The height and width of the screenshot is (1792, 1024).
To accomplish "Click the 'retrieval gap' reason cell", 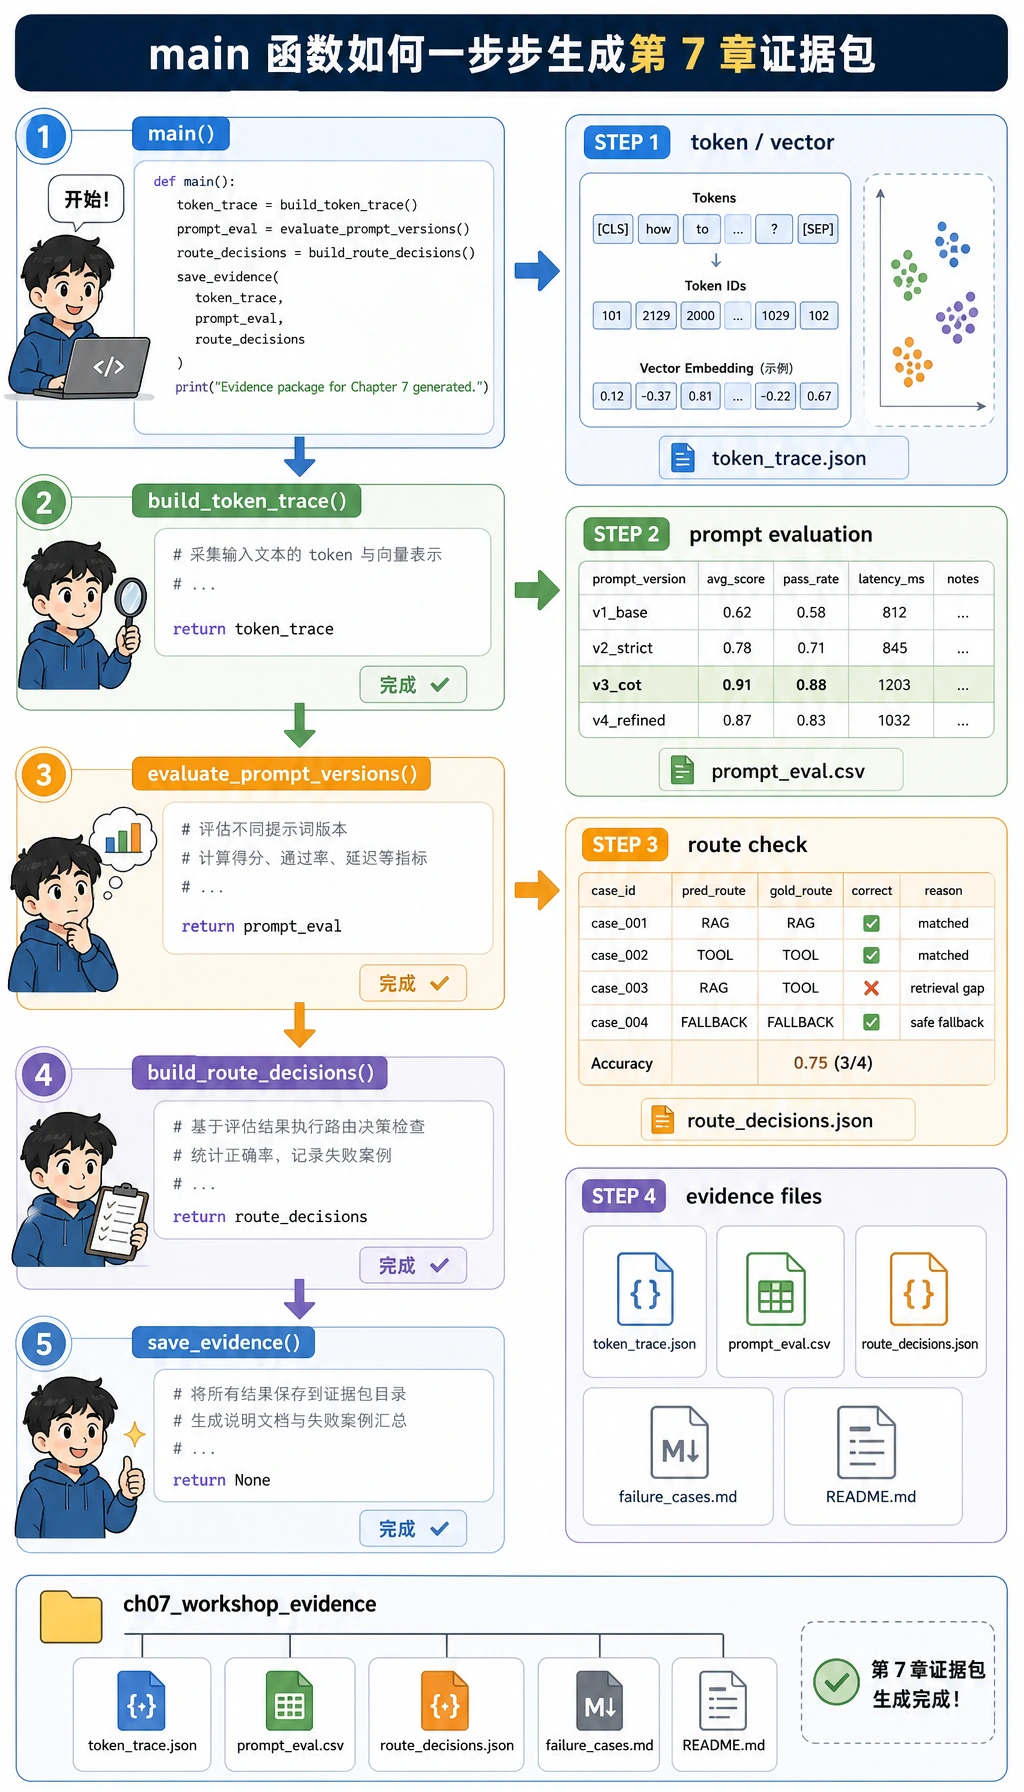I will click(x=947, y=988).
